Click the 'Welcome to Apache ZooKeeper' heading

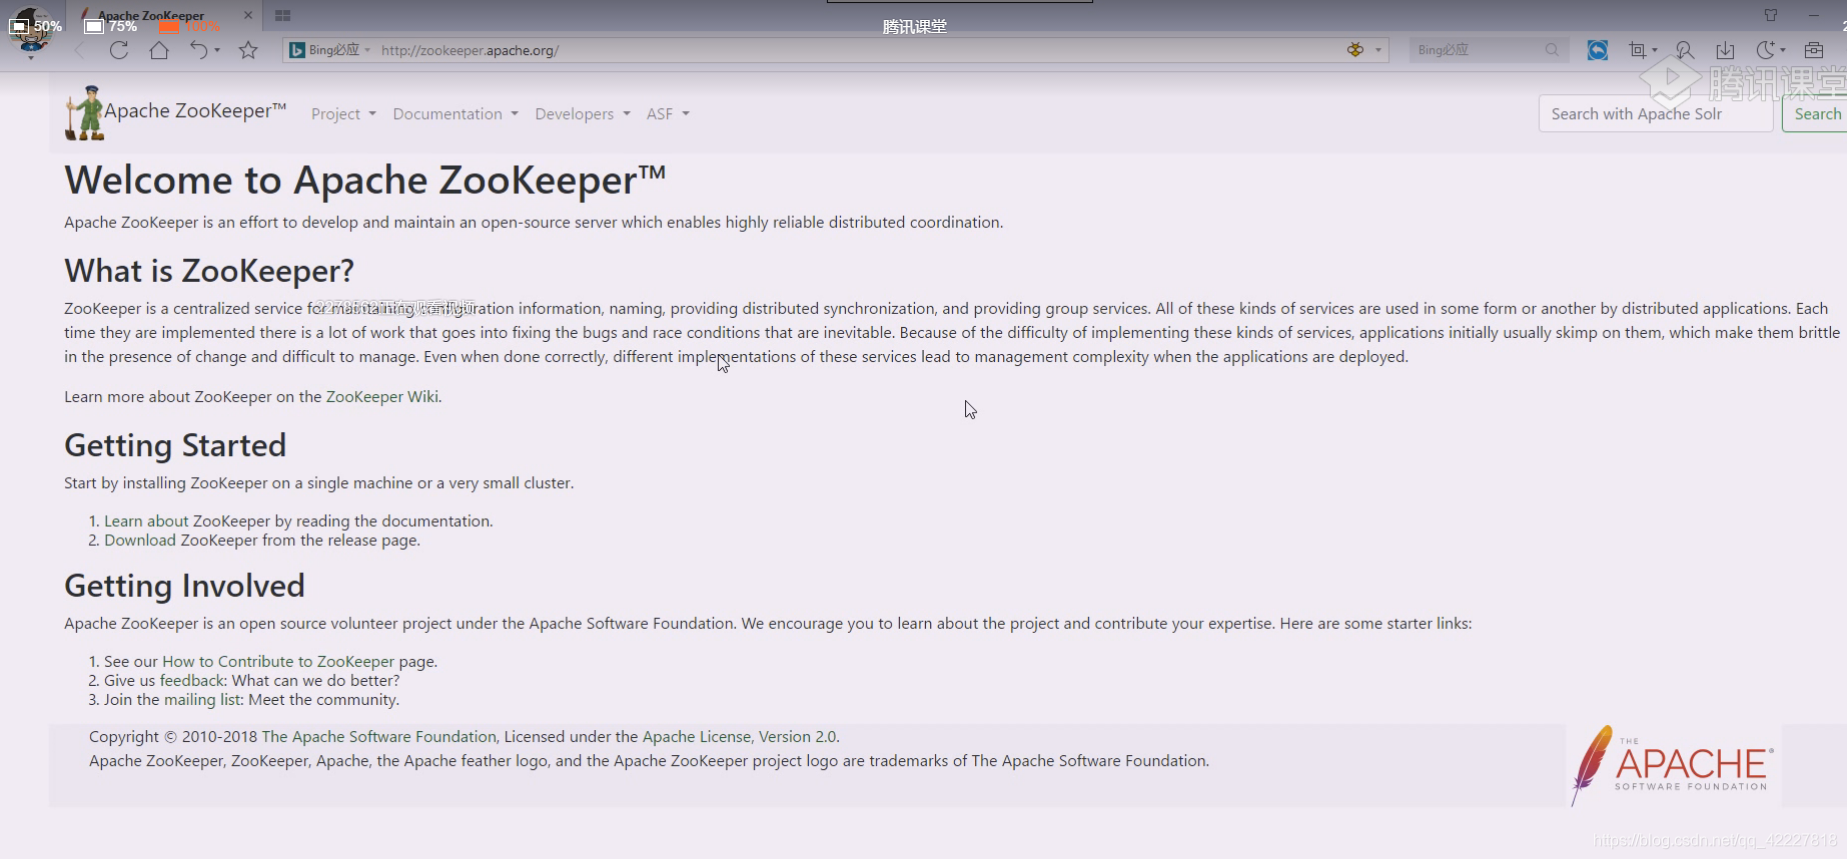365,180
